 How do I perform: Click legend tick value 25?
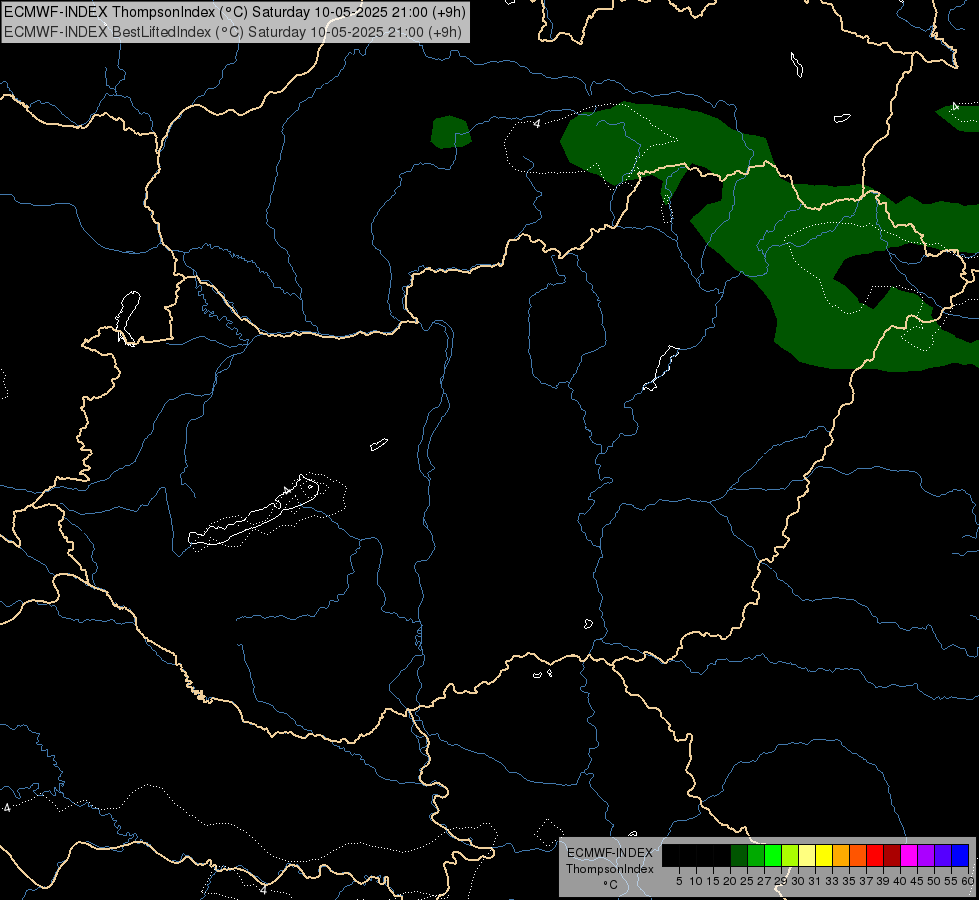[747, 881]
